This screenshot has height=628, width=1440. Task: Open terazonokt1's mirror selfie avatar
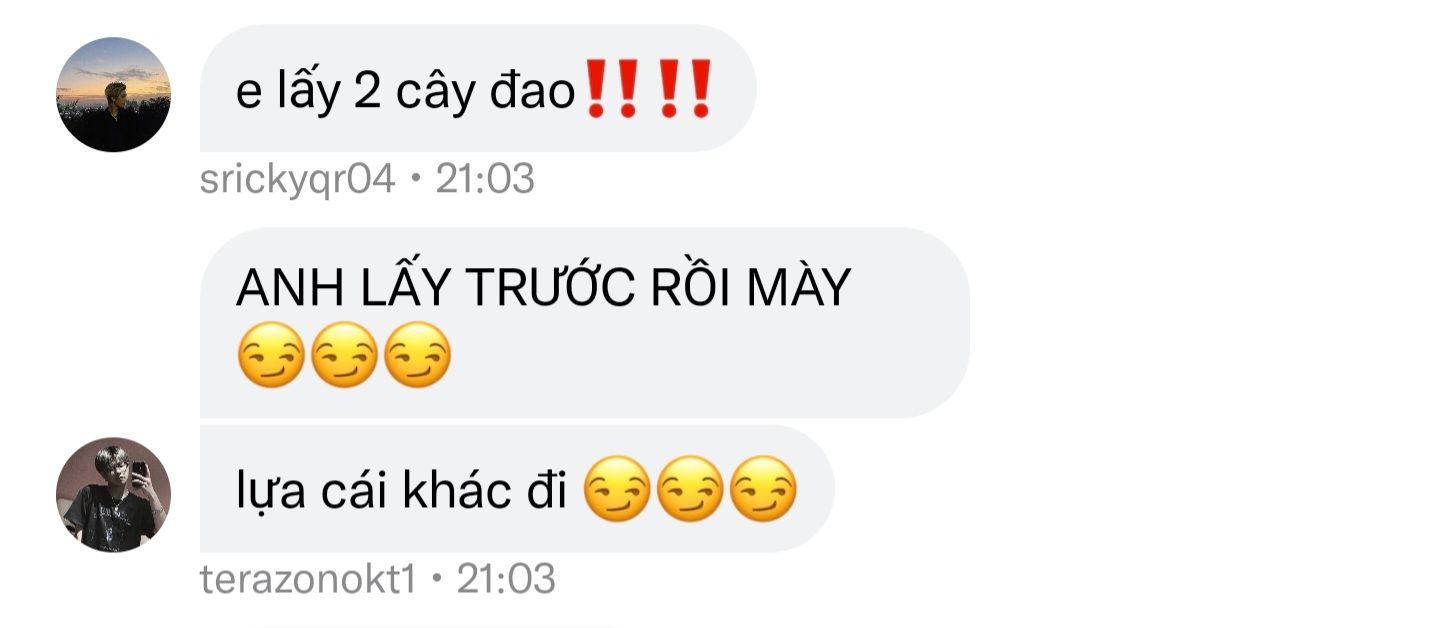pos(113,494)
